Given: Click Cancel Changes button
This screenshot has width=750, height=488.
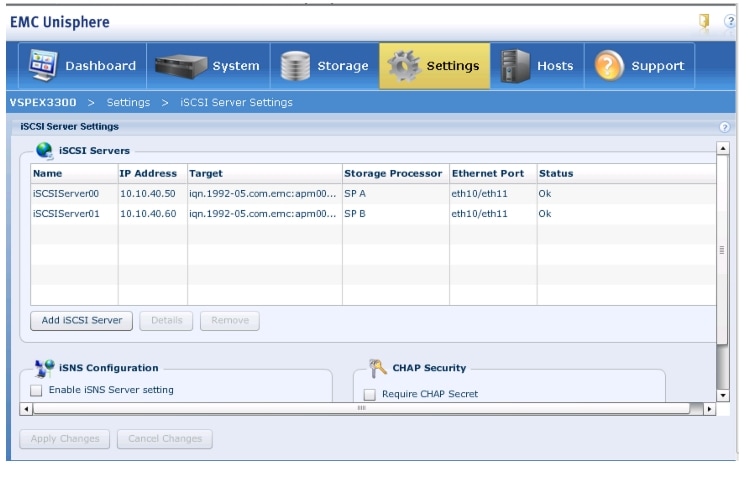Looking at the screenshot, I should click(165, 439).
